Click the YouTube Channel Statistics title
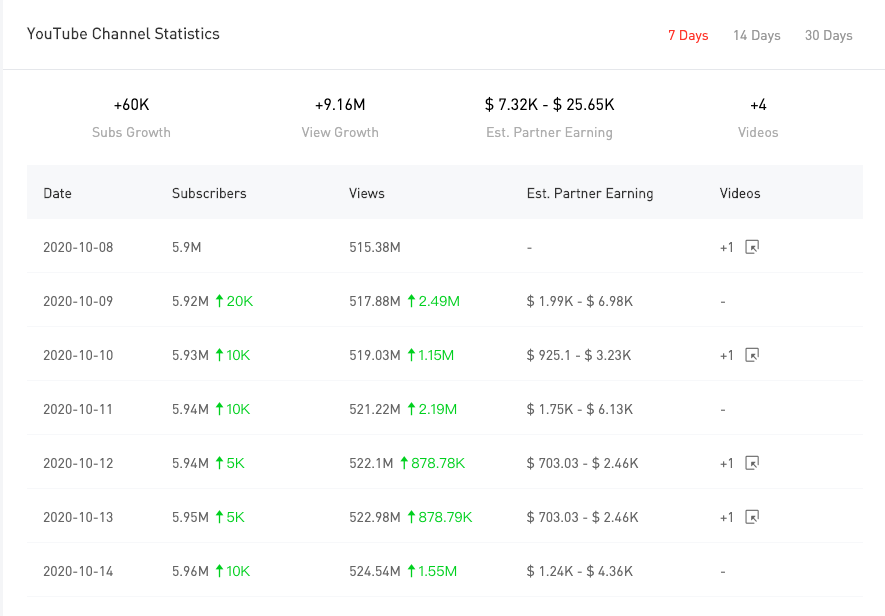This screenshot has height=616, width=885. click(x=123, y=34)
